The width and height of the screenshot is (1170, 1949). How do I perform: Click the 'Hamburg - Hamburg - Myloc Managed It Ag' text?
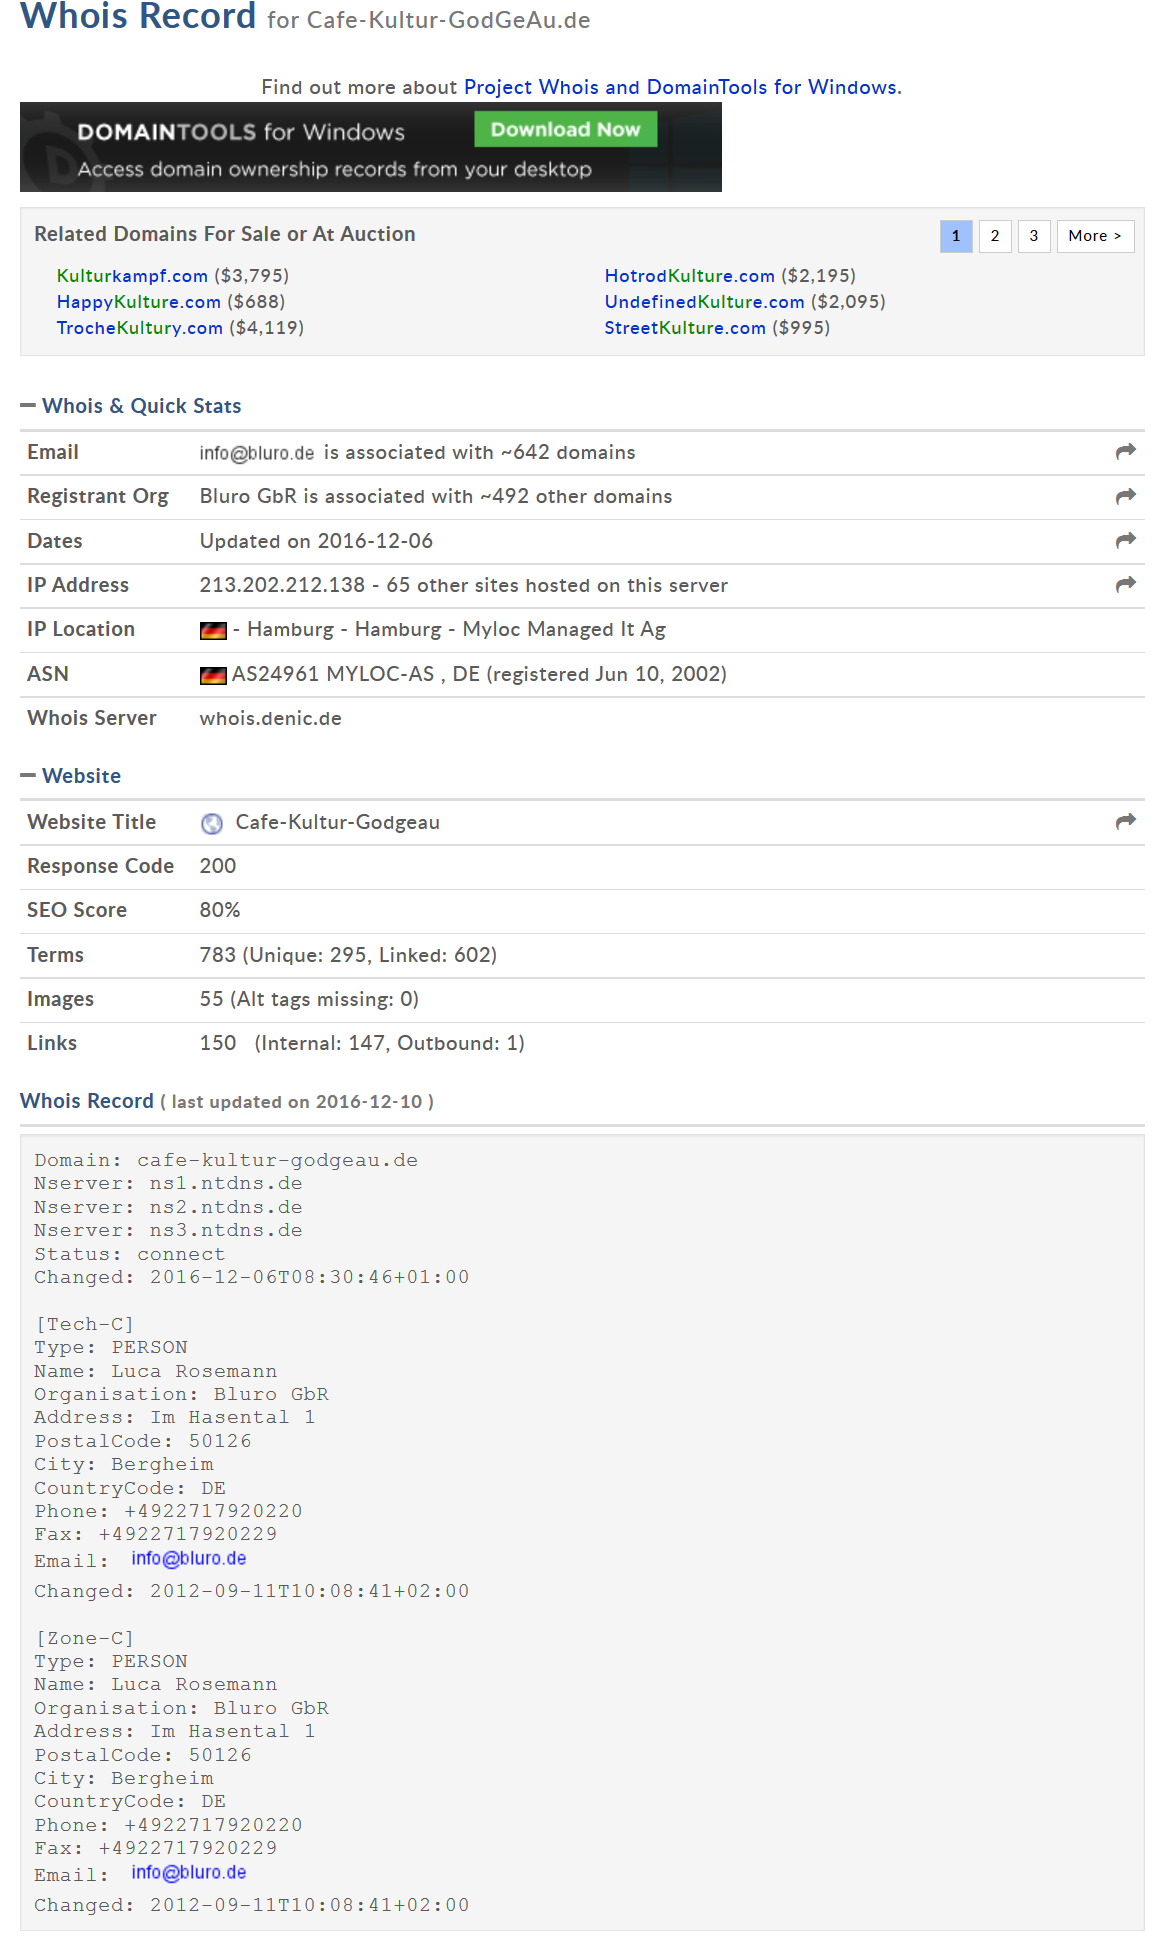[456, 630]
